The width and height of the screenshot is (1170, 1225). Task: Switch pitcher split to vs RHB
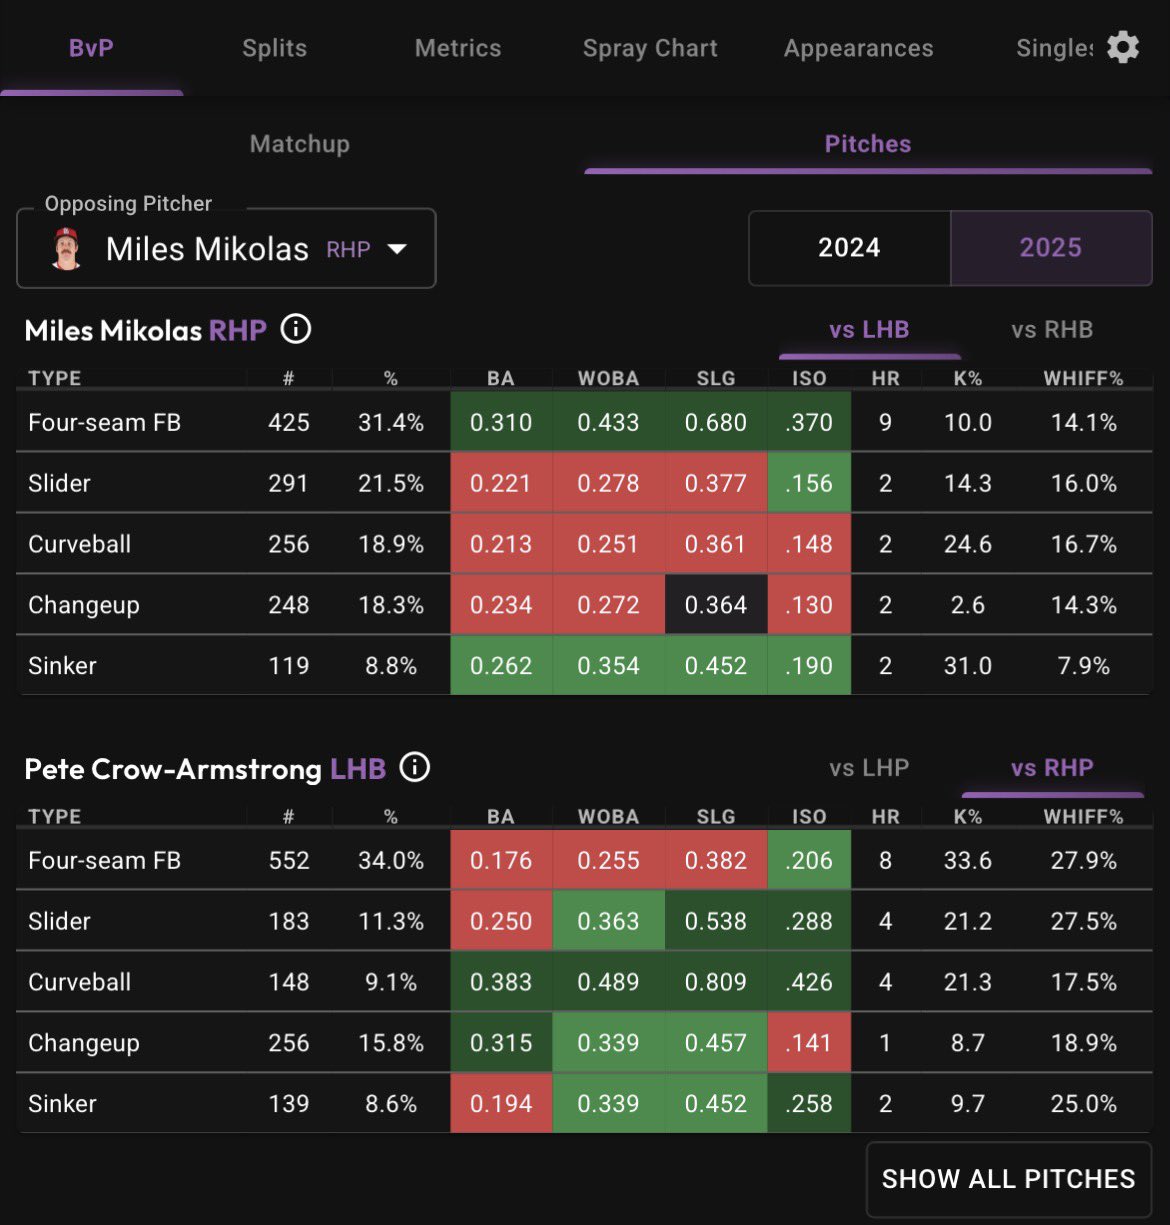click(1051, 329)
